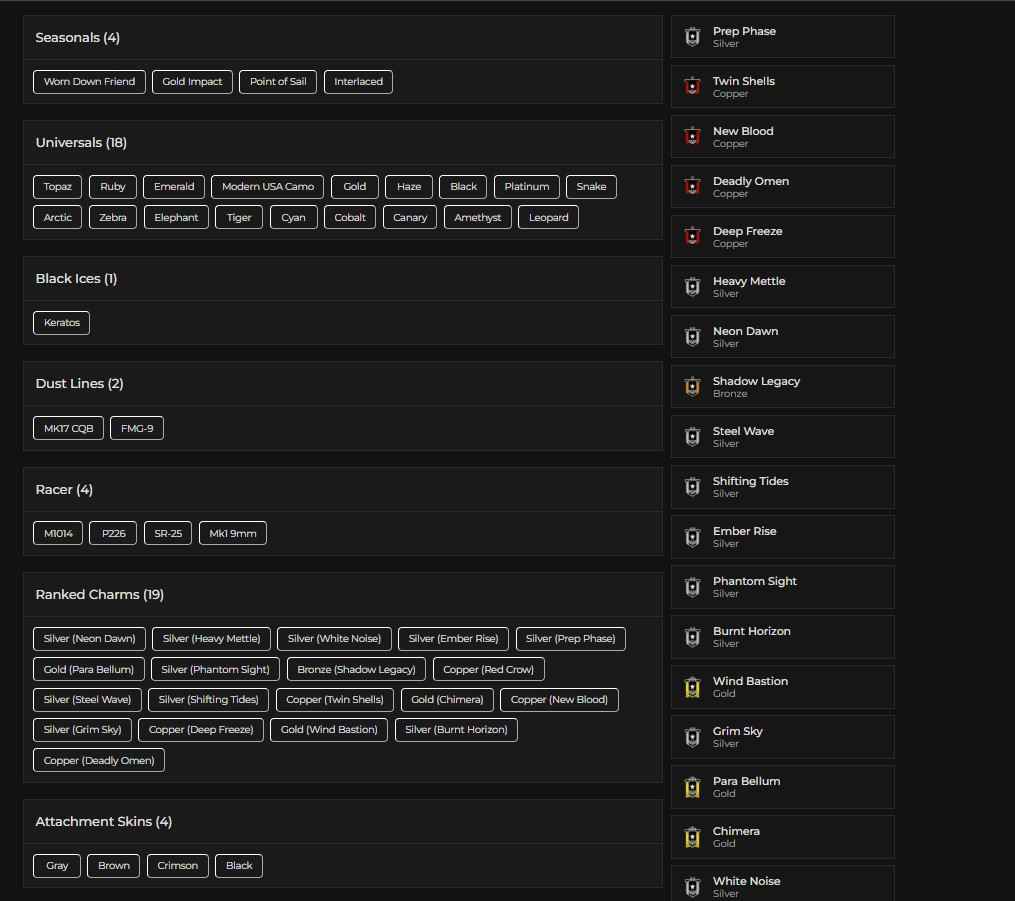
Task: Click the gold shield icon next to Para Bellum
Action: click(x=692, y=786)
